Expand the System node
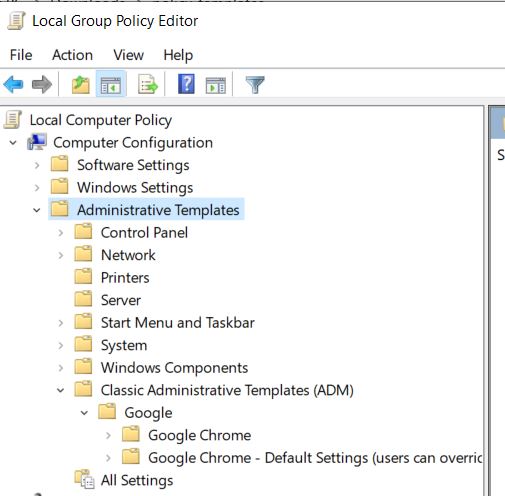This screenshot has height=496, width=505. [61, 345]
